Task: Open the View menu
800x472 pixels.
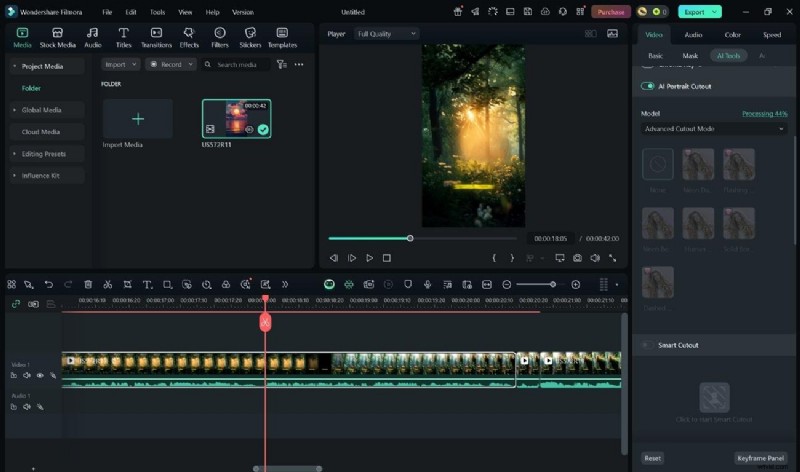Action: (x=185, y=12)
